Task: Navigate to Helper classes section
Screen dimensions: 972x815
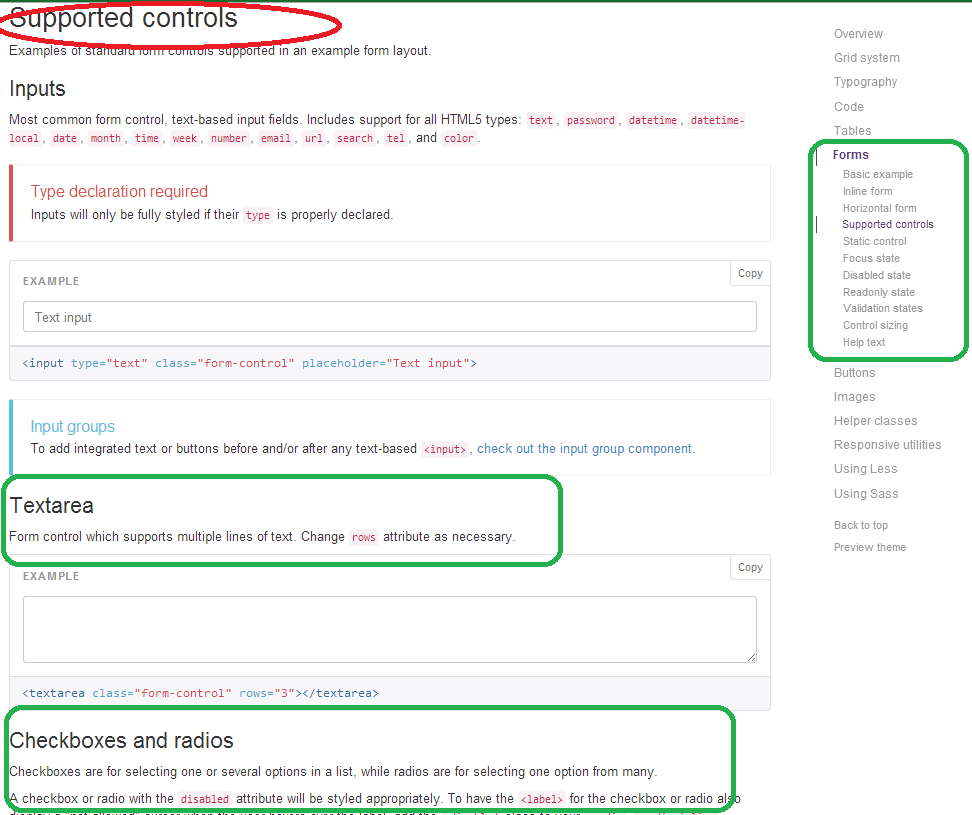Action: pyautogui.click(x=875, y=420)
